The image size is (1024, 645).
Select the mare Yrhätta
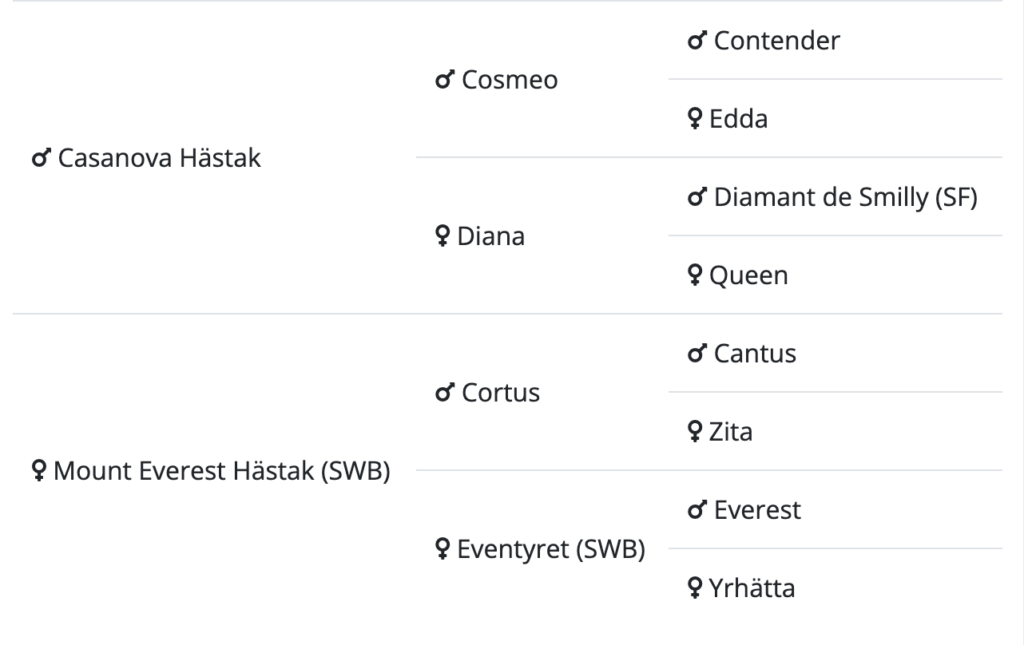(752, 588)
